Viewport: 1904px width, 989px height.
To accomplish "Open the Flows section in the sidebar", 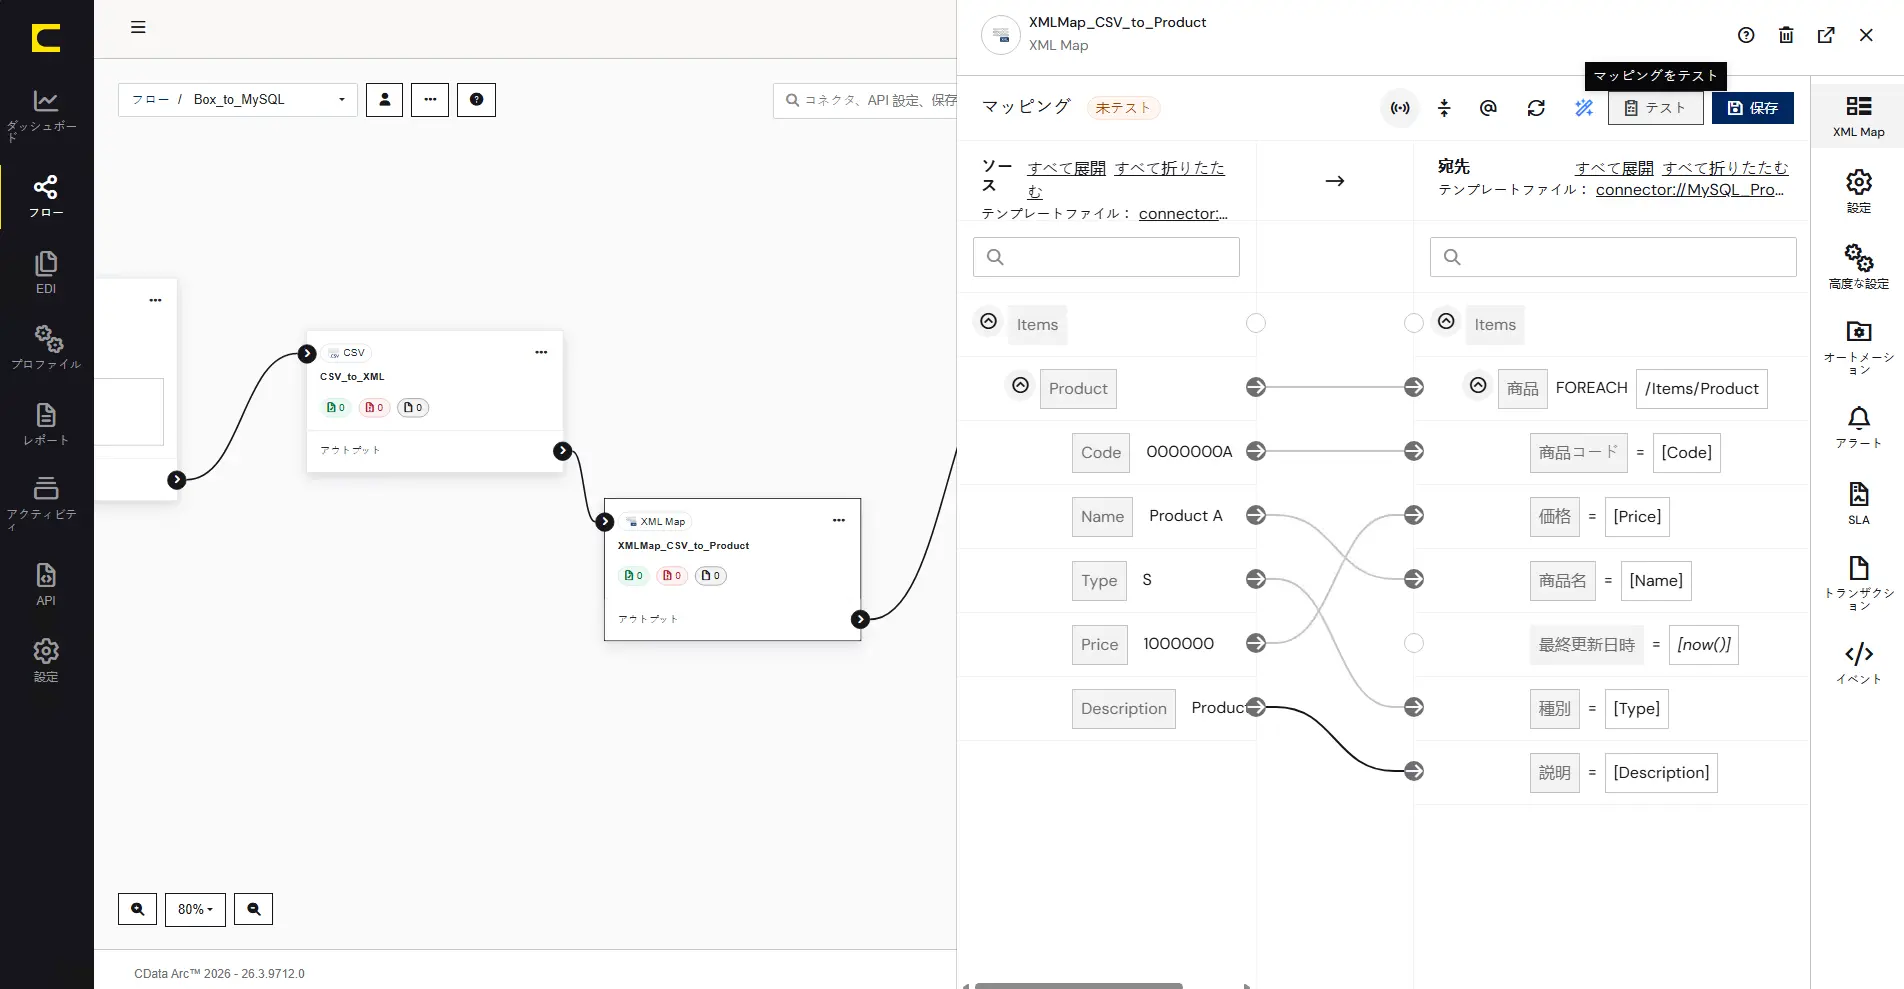I will [46, 196].
